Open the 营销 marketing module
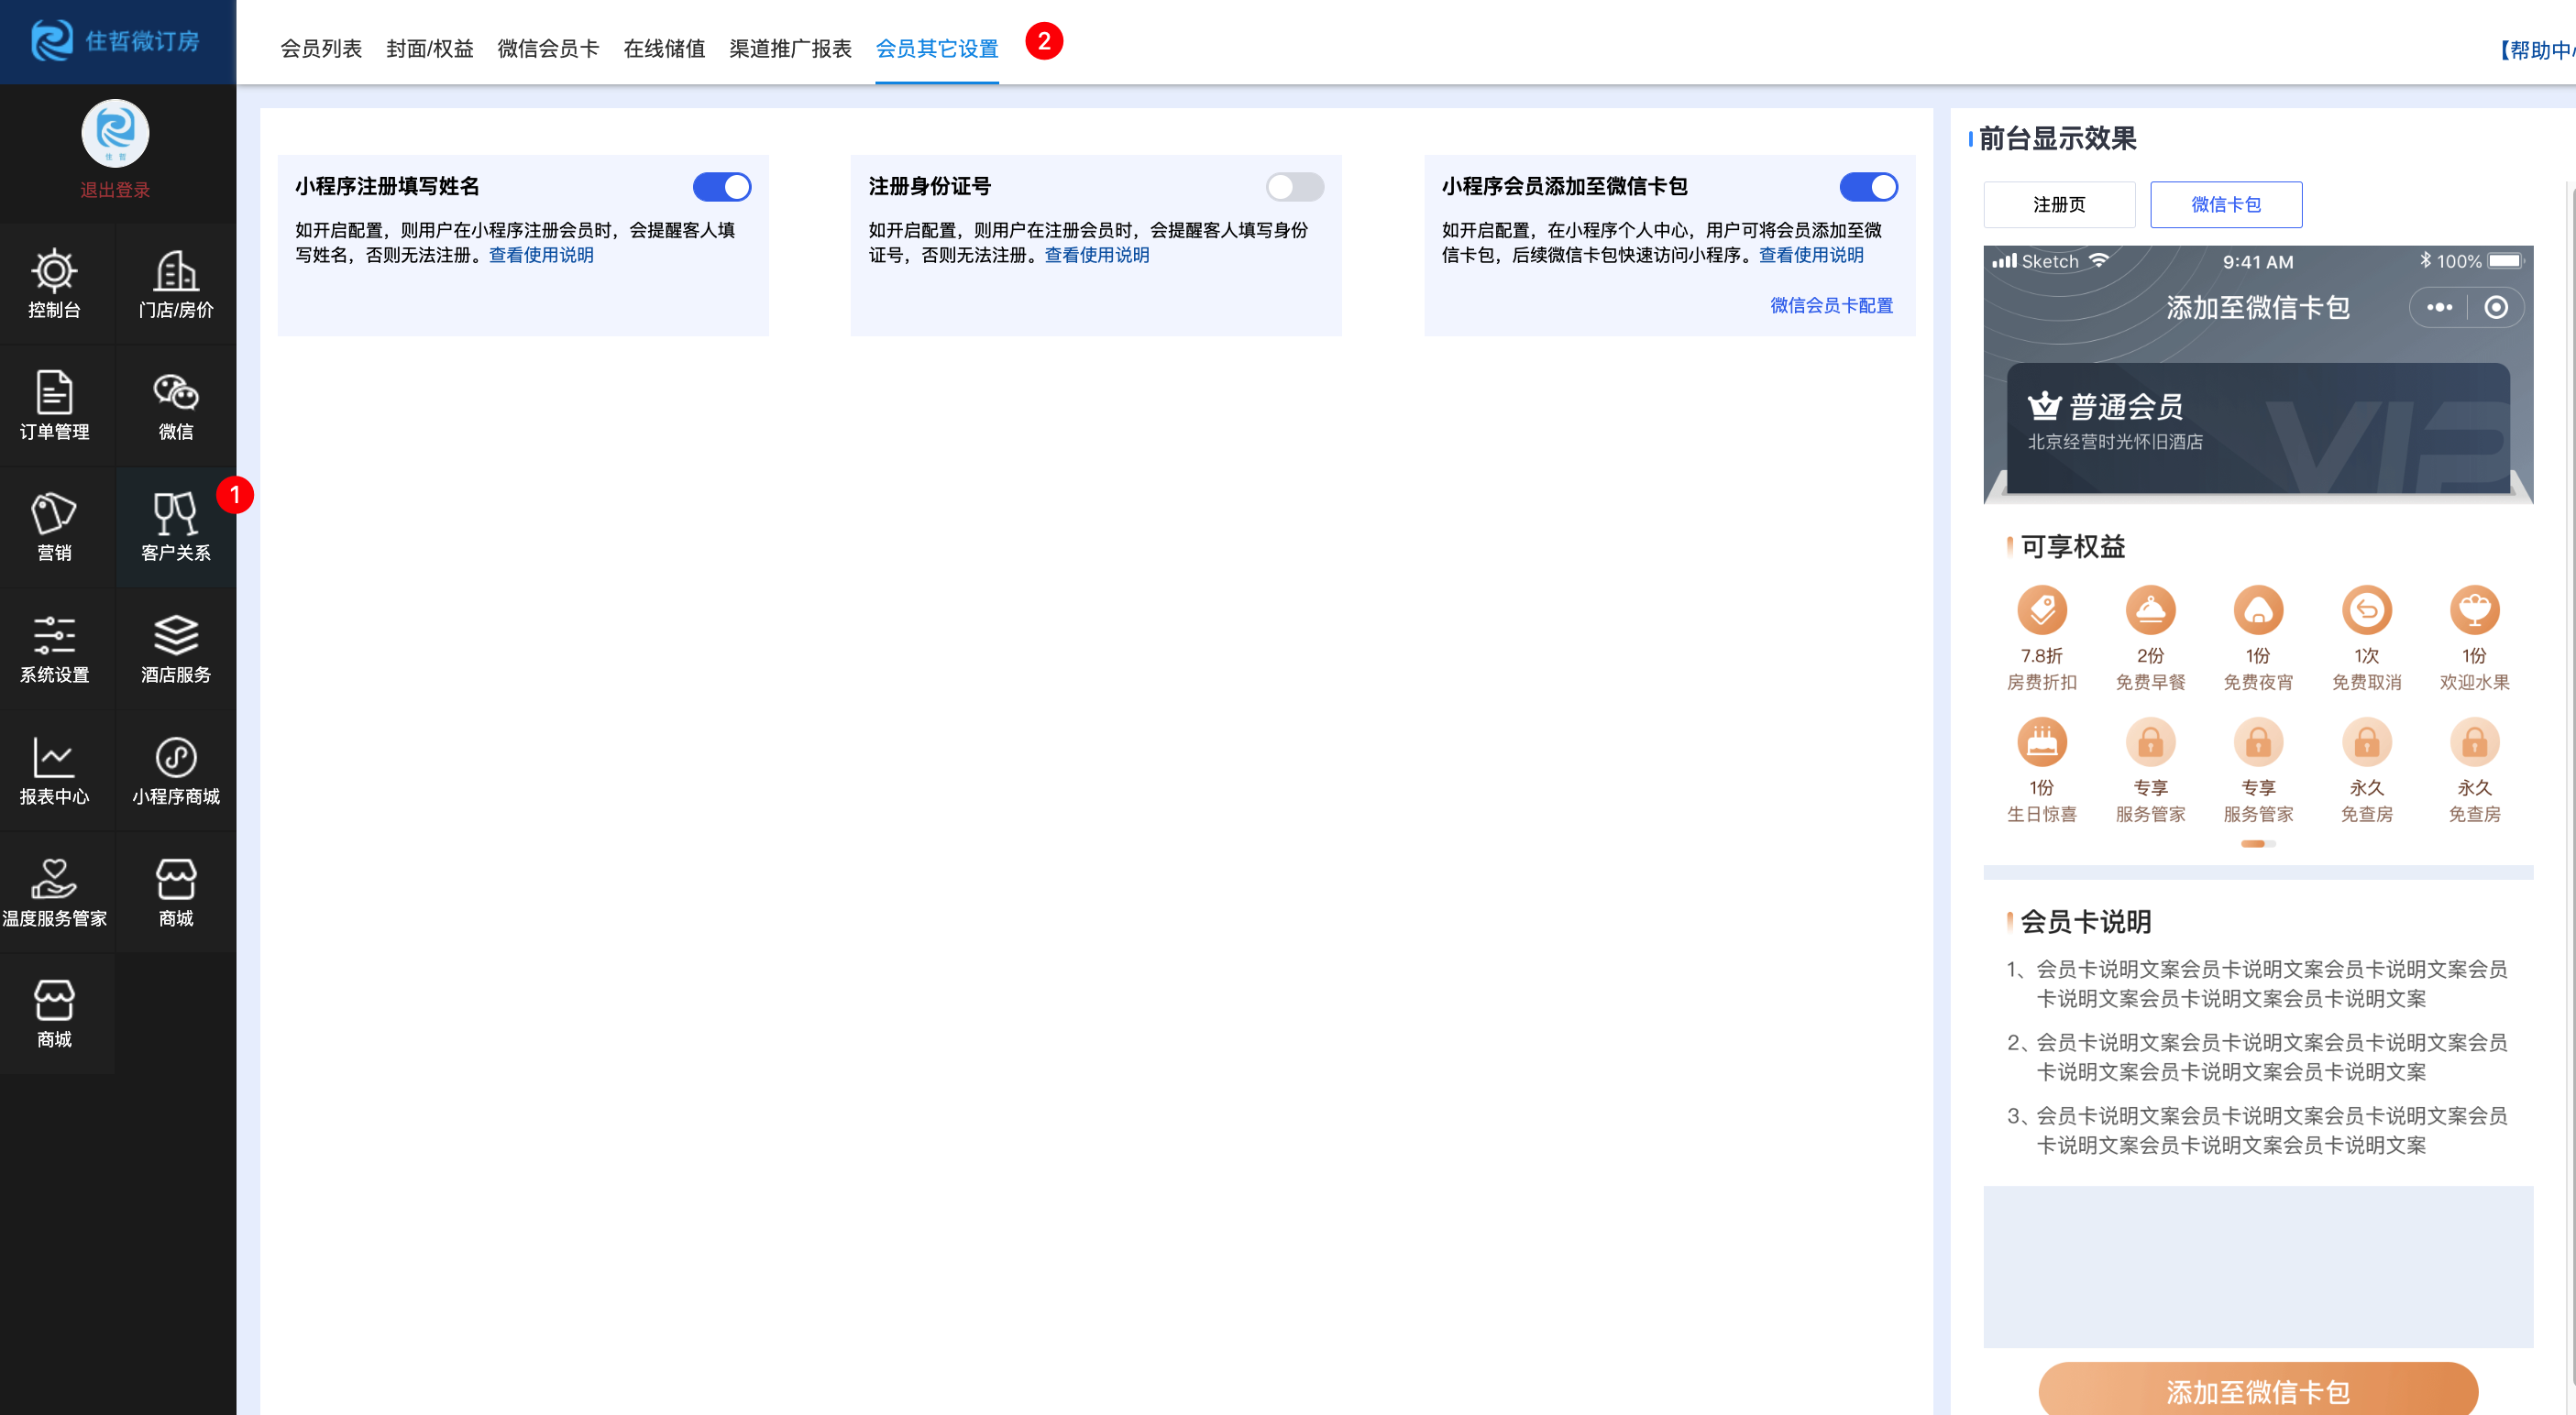 (54, 526)
